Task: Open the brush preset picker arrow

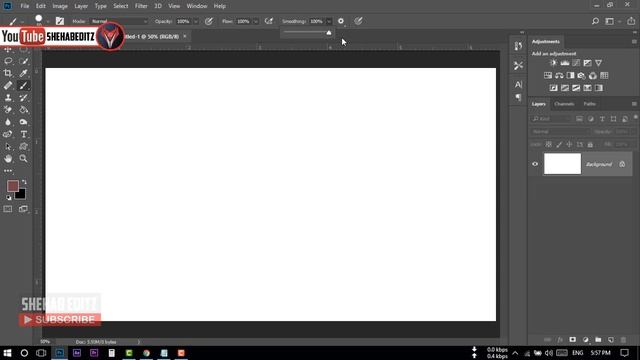Action: tap(48, 21)
